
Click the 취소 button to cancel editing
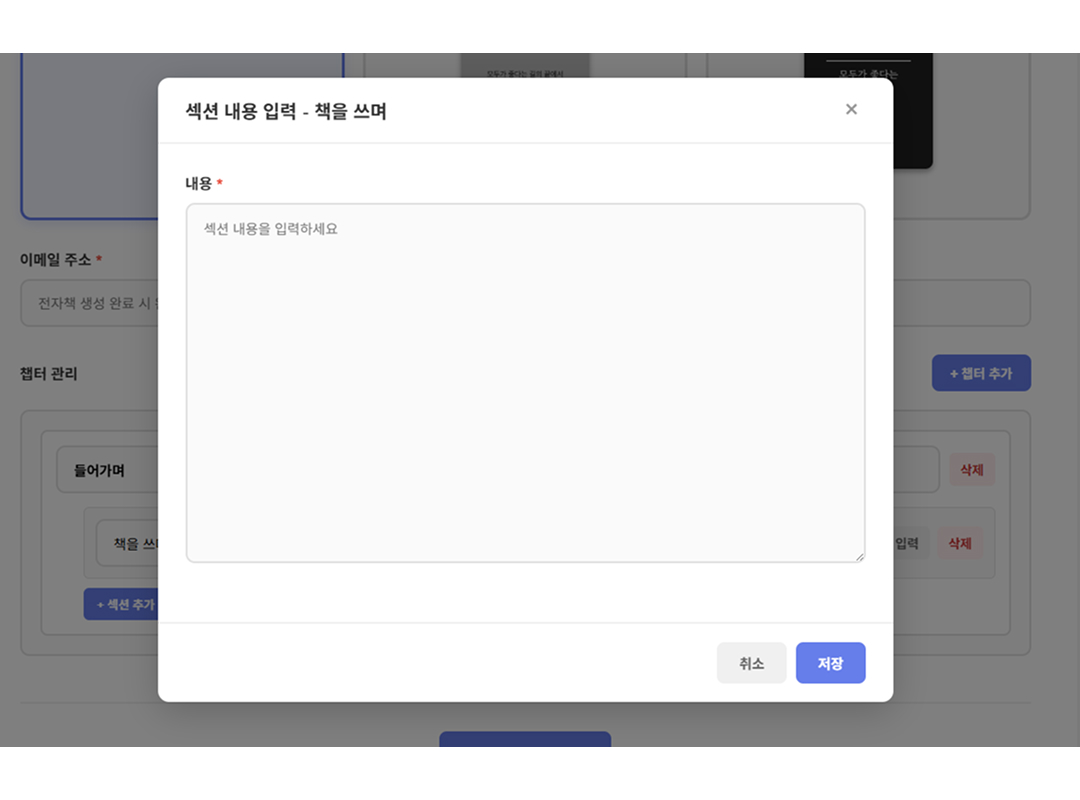click(x=751, y=662)
